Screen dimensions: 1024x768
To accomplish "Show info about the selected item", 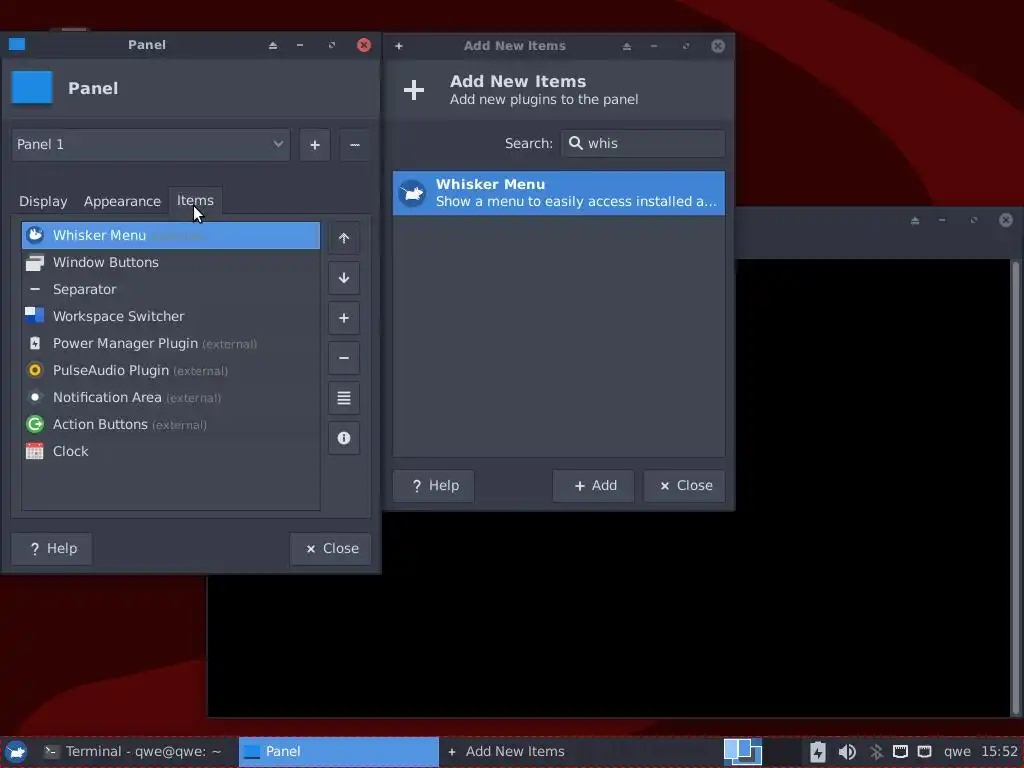I will pyautogui.click(x=344, y=438).
